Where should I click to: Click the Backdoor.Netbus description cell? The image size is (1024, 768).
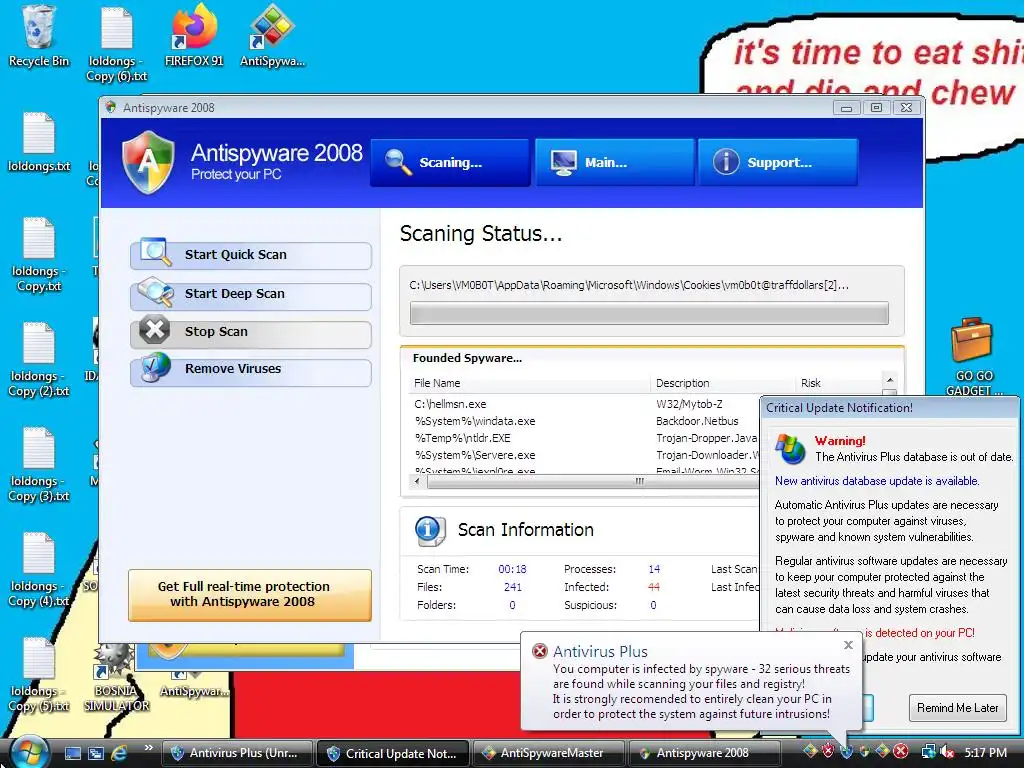click(x=697, y=421)
